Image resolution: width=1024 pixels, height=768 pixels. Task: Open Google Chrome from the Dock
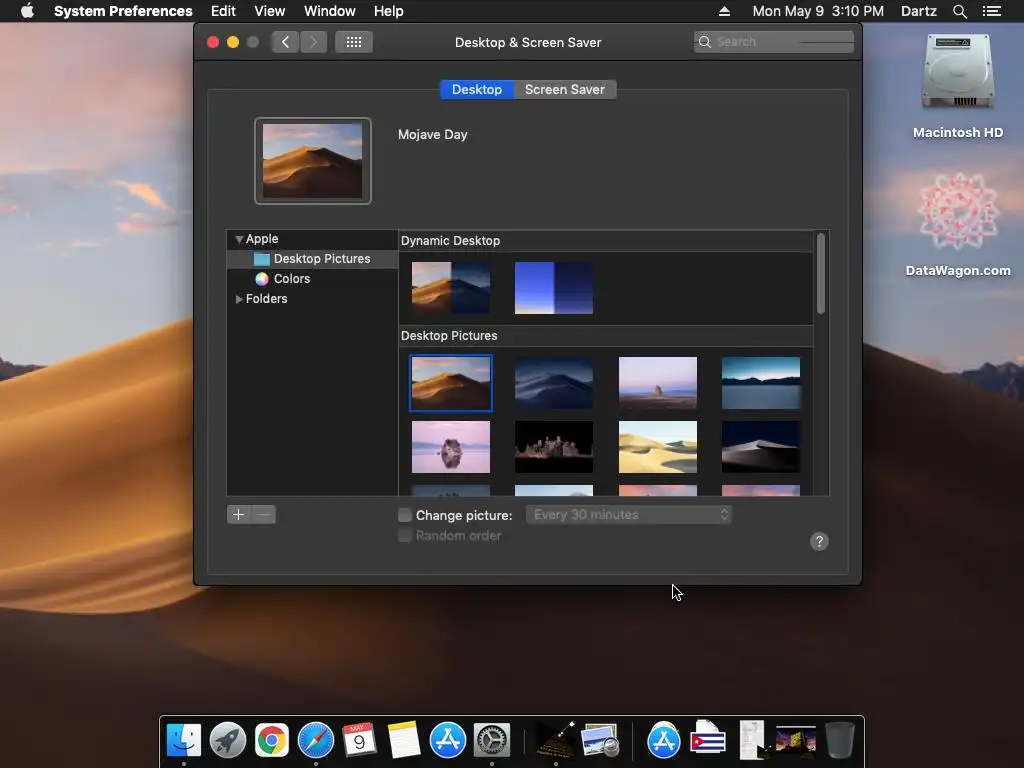click(272, 740)
